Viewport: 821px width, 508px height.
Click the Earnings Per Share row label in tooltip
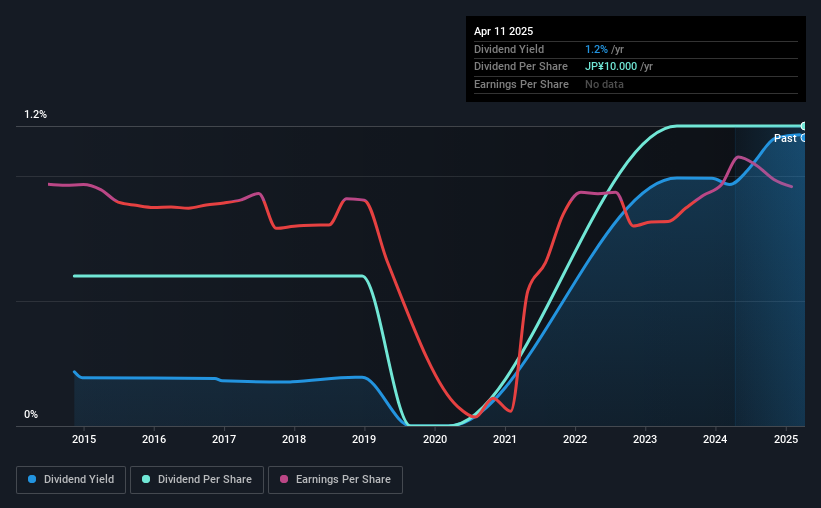pyautogui.click(x=521, y=84)
